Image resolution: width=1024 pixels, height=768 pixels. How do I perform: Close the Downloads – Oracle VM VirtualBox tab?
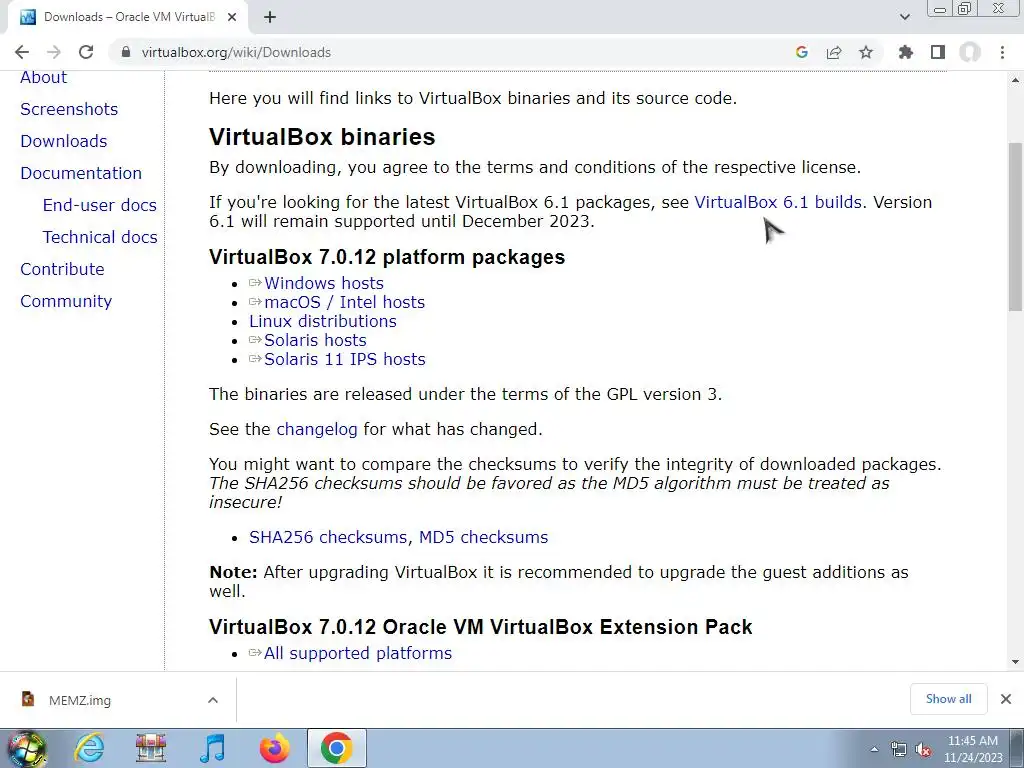pos(232,18)
